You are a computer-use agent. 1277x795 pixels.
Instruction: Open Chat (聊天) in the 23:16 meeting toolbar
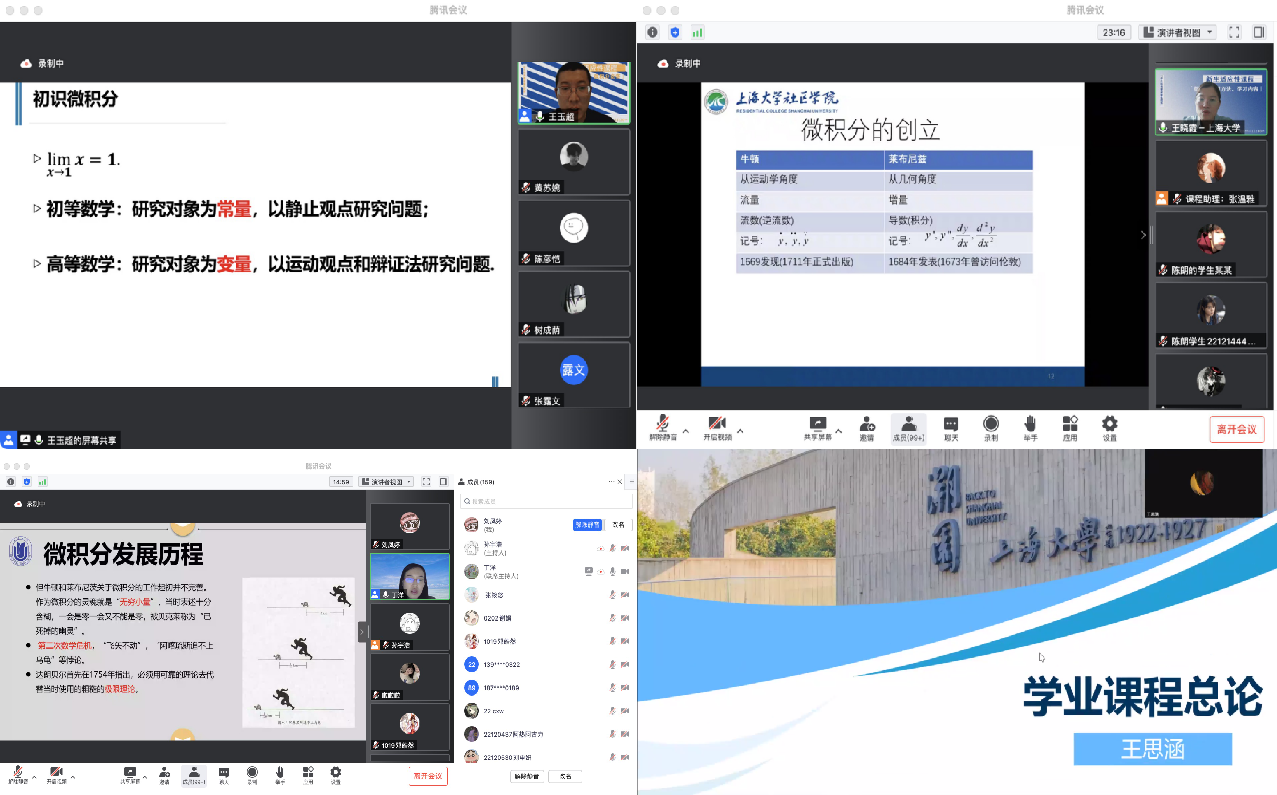pos(951,427)
